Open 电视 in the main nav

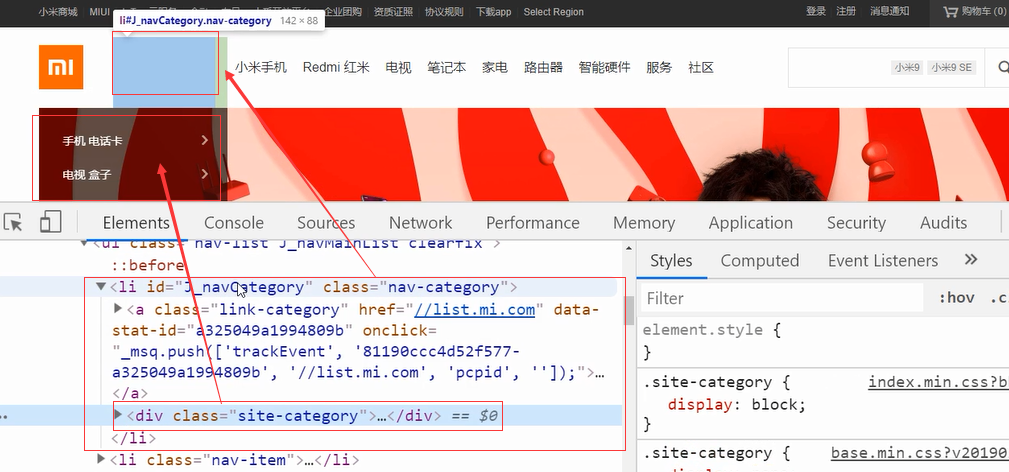tap(398, 67)
